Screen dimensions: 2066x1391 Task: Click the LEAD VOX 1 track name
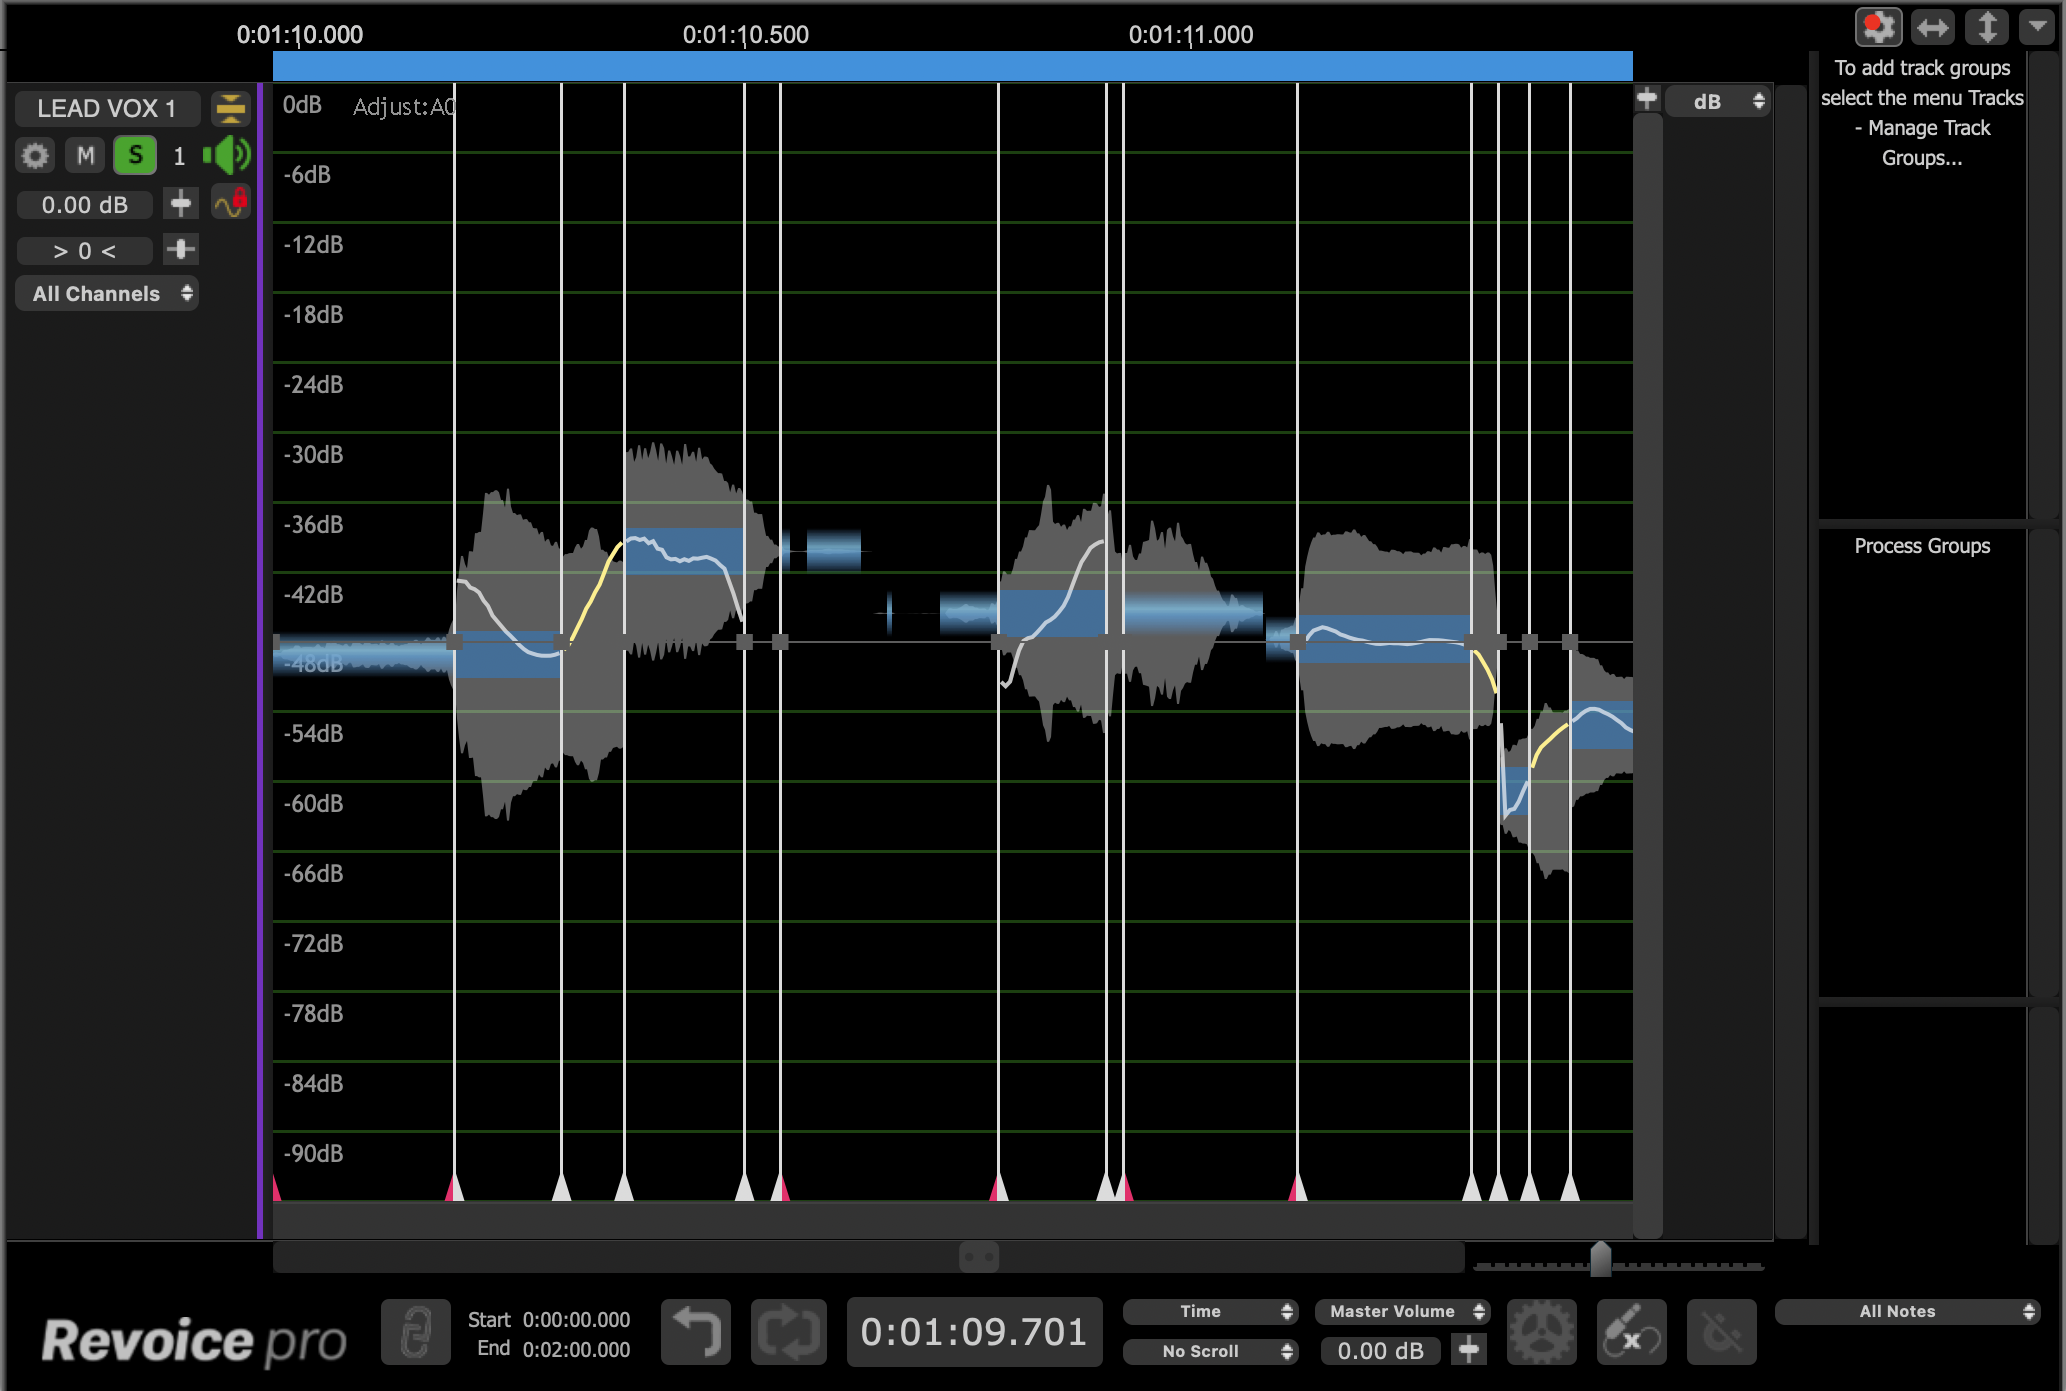point(107,108)
